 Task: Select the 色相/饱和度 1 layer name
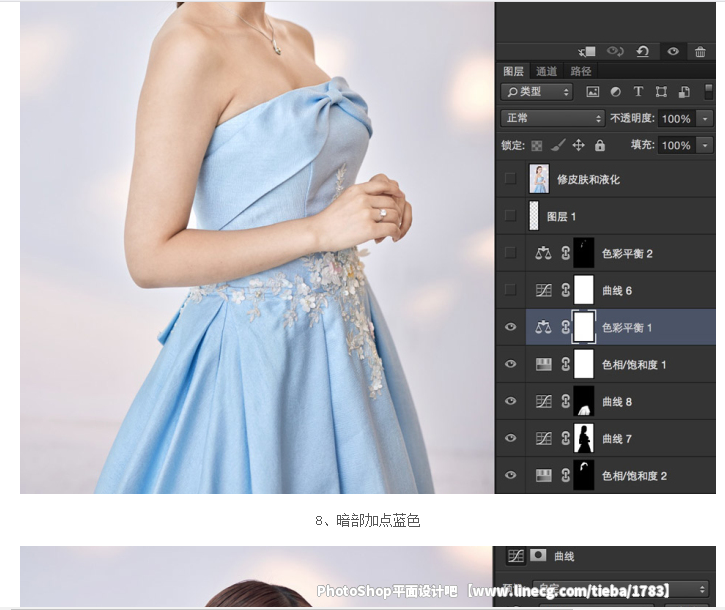click(x=634, y=365)
